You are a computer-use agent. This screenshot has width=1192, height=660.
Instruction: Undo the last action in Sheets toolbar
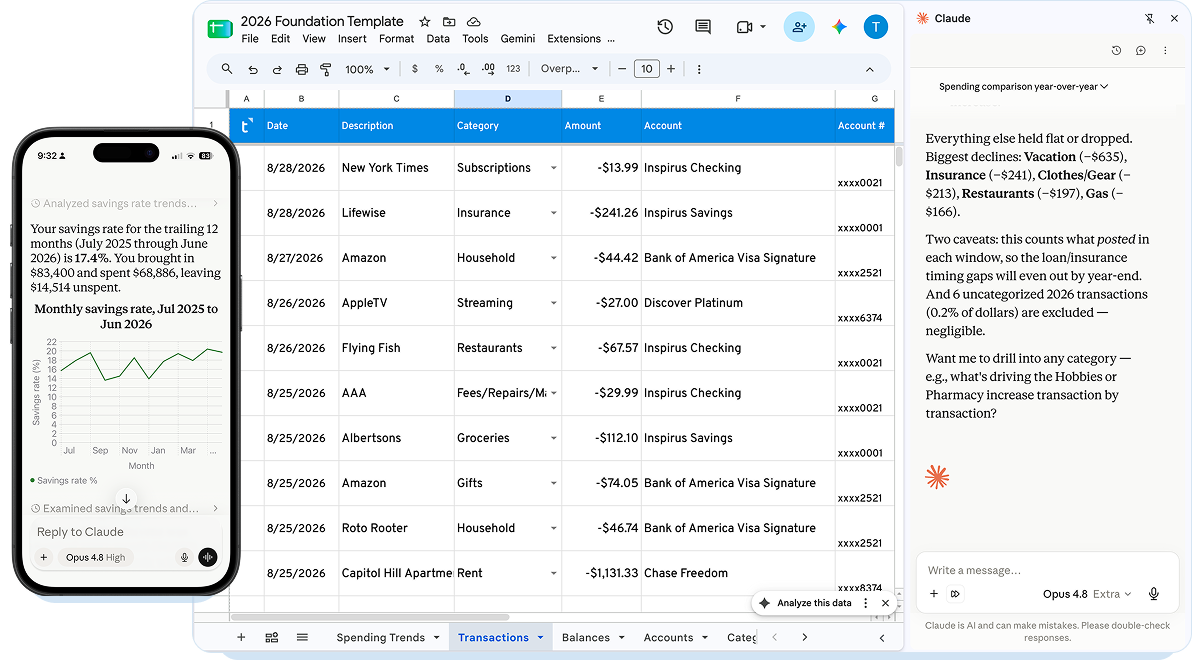pos(253,69)
